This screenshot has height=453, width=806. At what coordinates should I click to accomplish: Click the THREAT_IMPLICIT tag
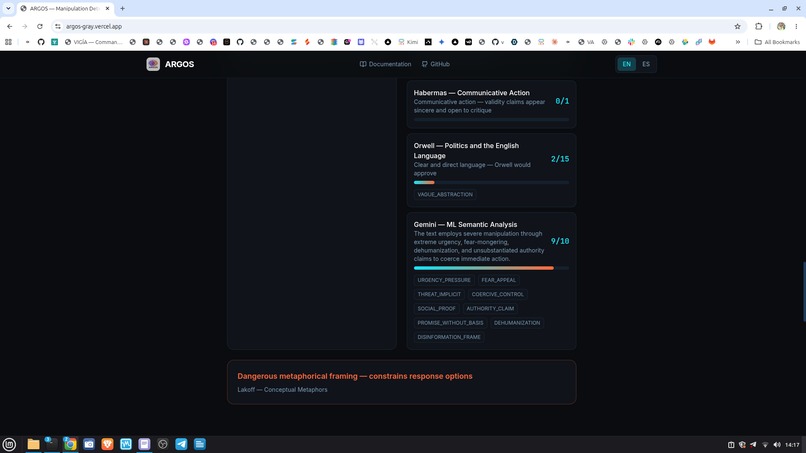[439, 294]
